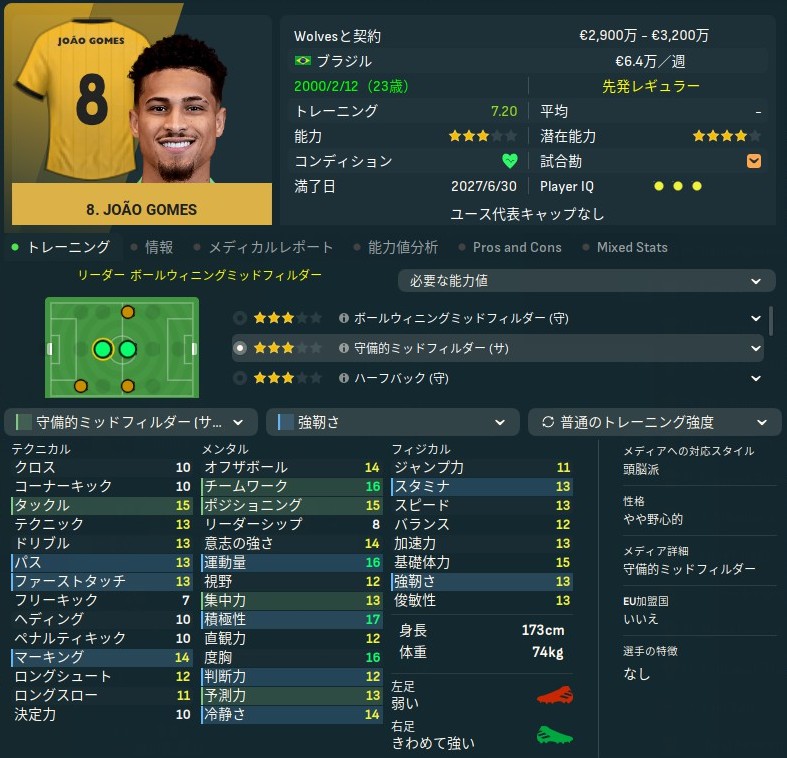Screen dimensions: 787x758
Task: Click info icon beside ボールウィニングミッドフィルダー (守)
Action: (344, 318)
